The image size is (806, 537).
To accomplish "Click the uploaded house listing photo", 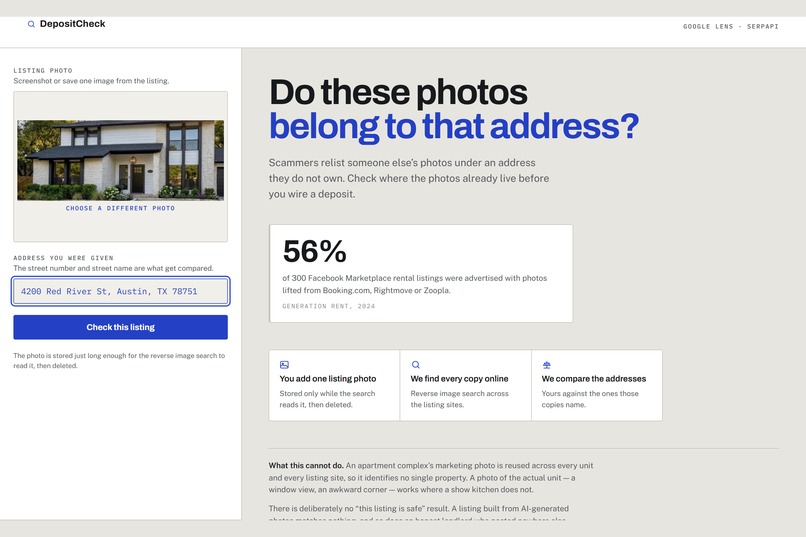I will coord(120,160).
